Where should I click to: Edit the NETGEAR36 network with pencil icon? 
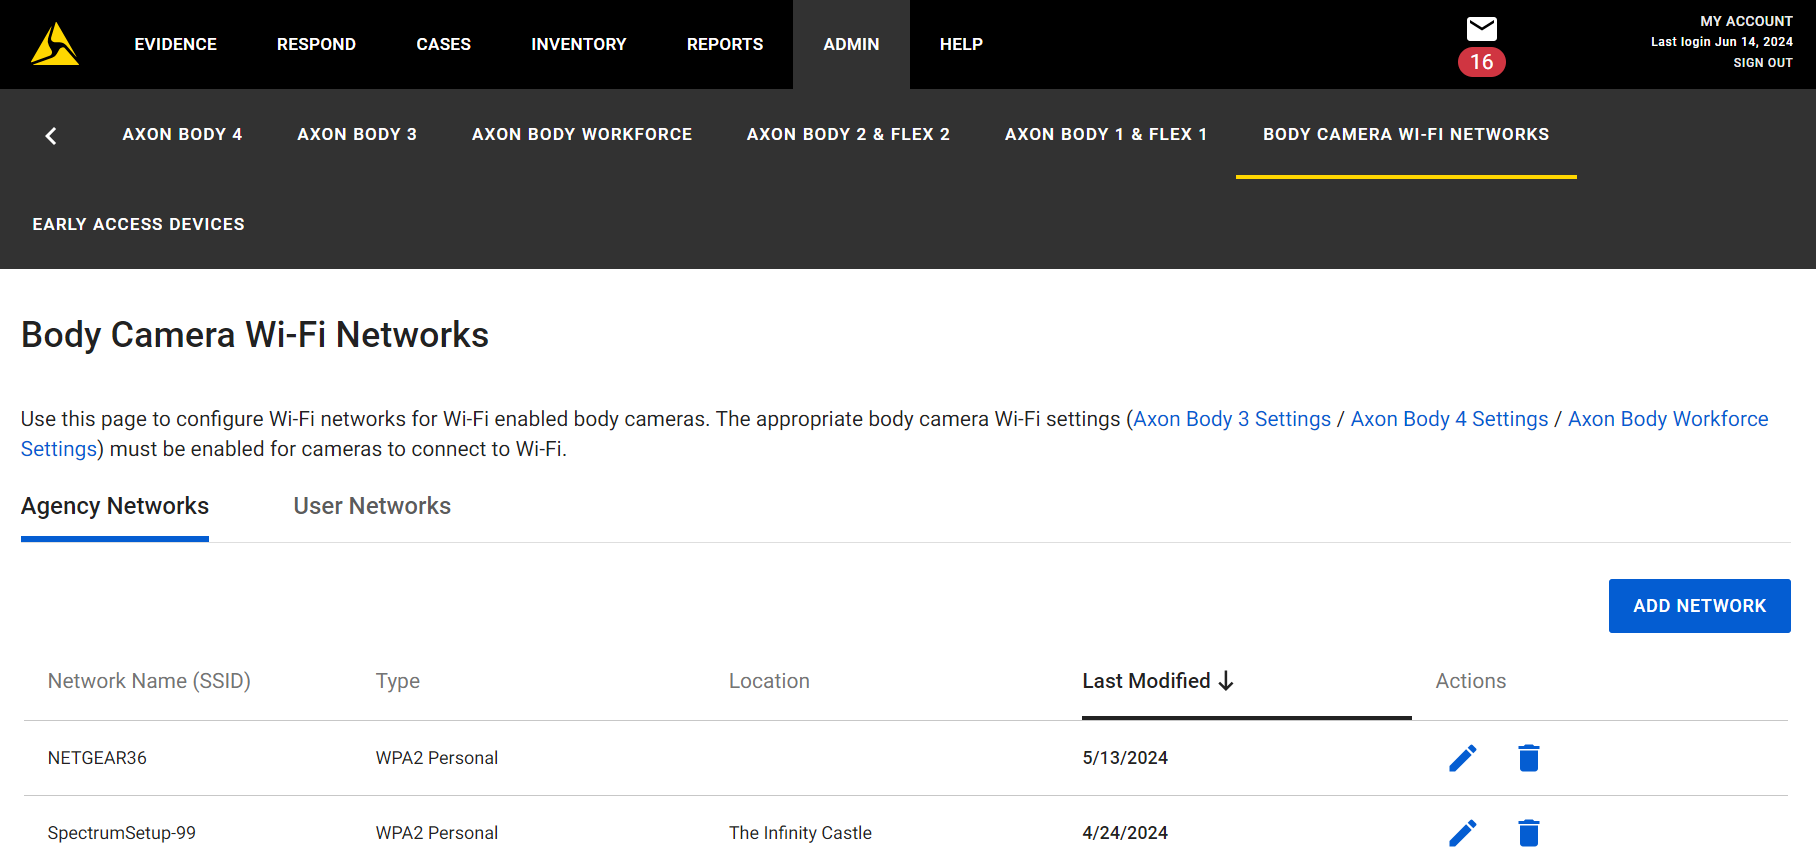pyautogui.click(x=1462, y=758)
